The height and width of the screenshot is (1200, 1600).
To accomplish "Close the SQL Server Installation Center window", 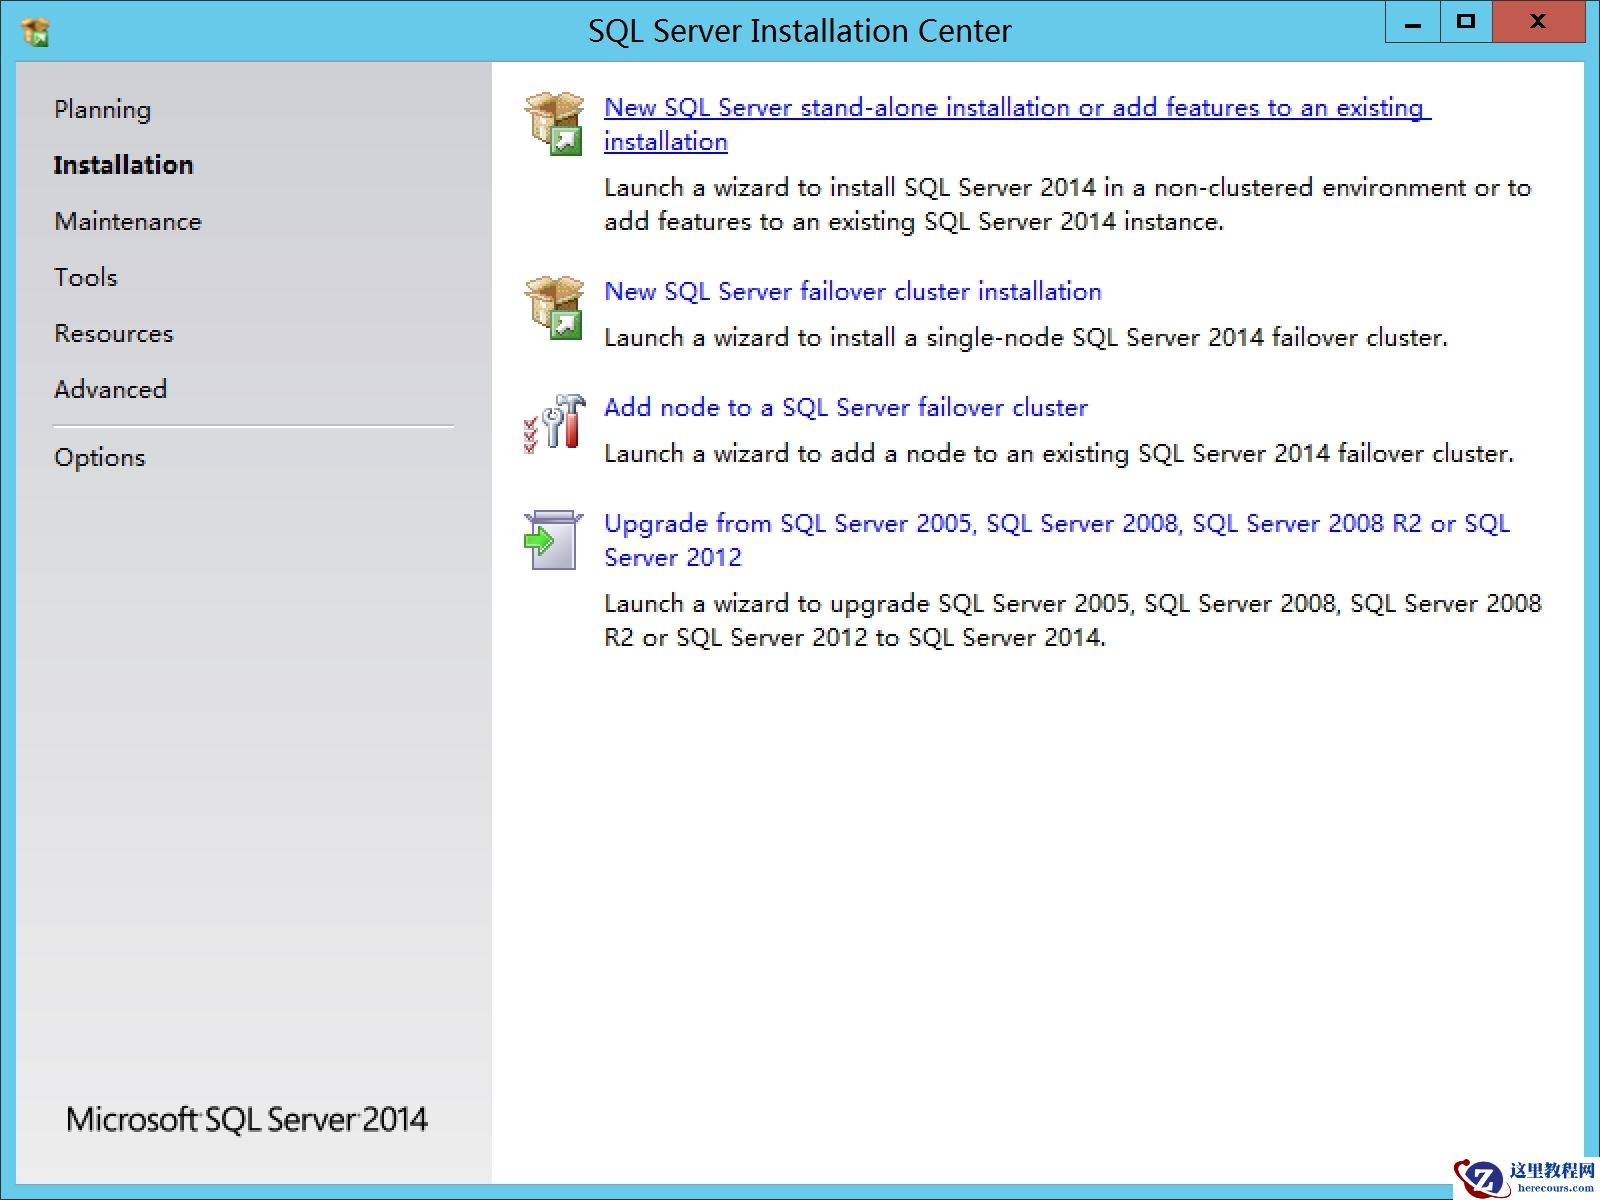I will coord(1537,23).
